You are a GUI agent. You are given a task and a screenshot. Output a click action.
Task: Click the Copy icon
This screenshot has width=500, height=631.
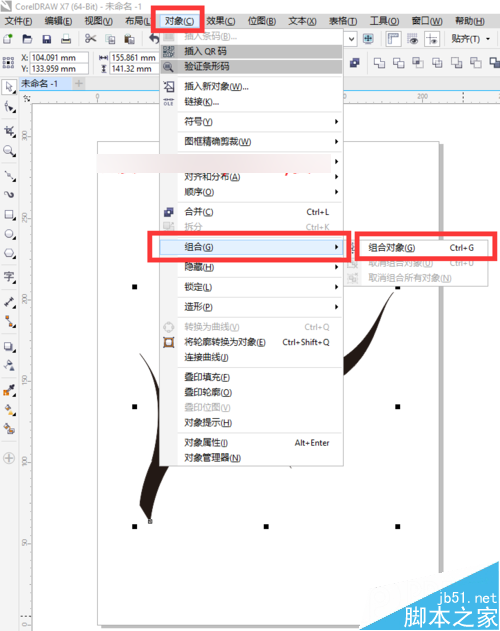click(110, 39)
